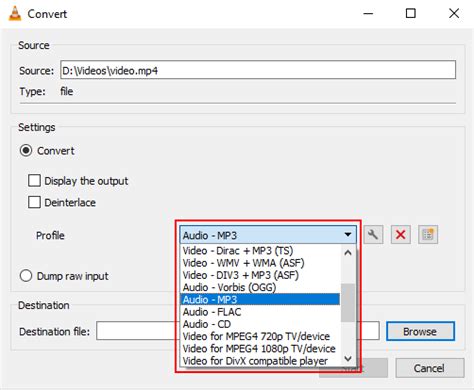Minimize the Convert window

tap(368, 14)
